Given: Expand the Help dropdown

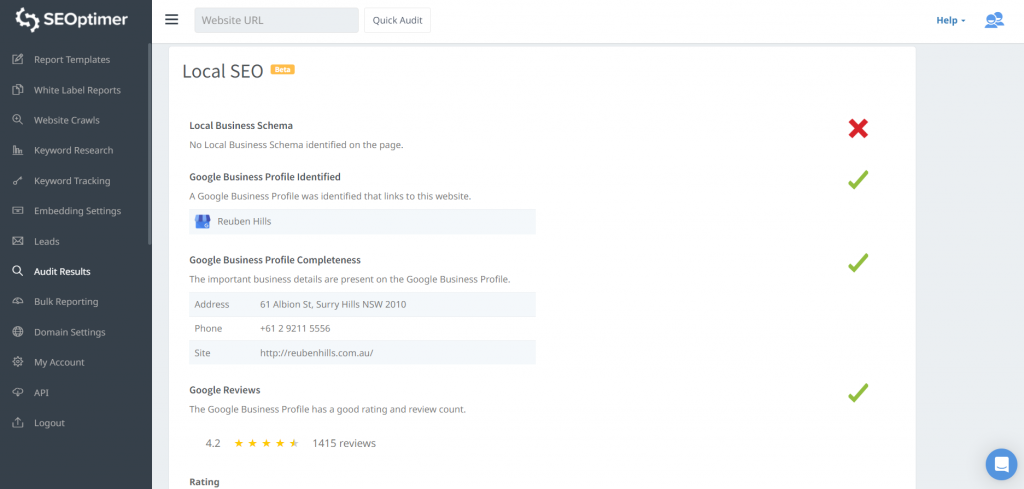Looking at the screenshot, I should point(950,20).
